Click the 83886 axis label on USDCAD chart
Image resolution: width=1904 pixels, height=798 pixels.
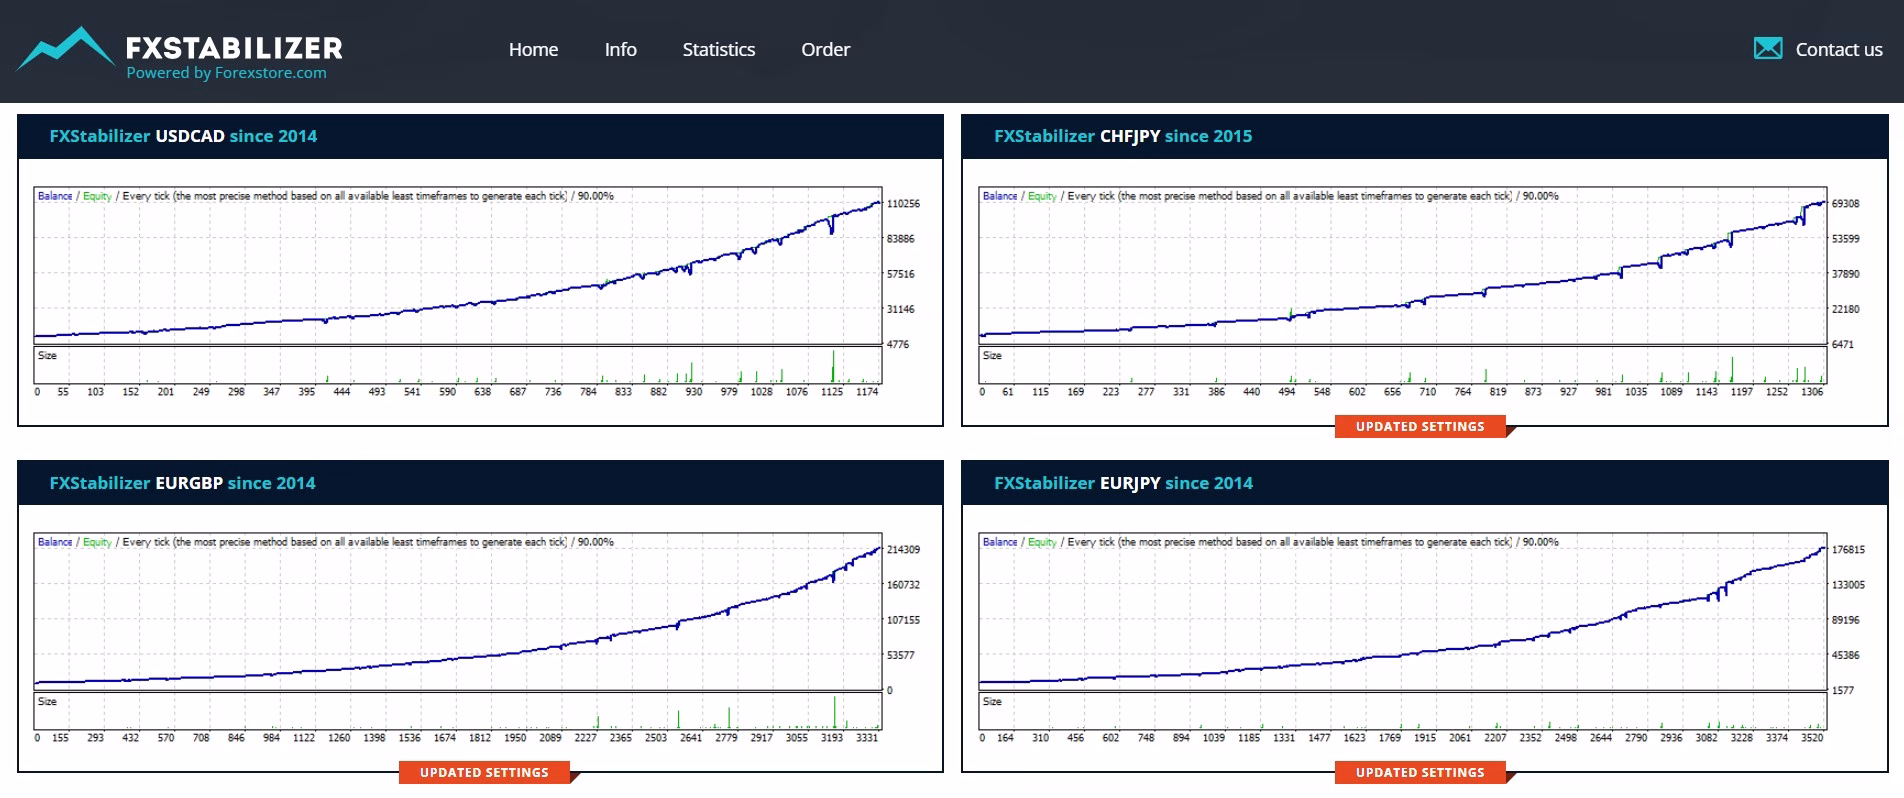pos(900,239)
